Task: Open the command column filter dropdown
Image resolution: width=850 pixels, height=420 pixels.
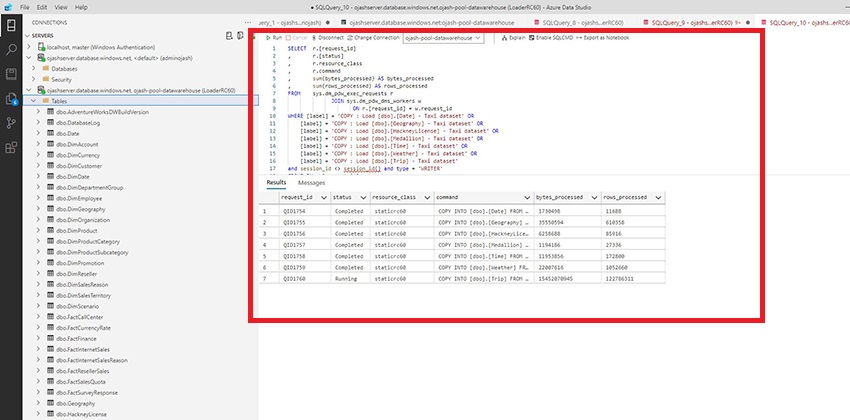Action: click(526, 198)
